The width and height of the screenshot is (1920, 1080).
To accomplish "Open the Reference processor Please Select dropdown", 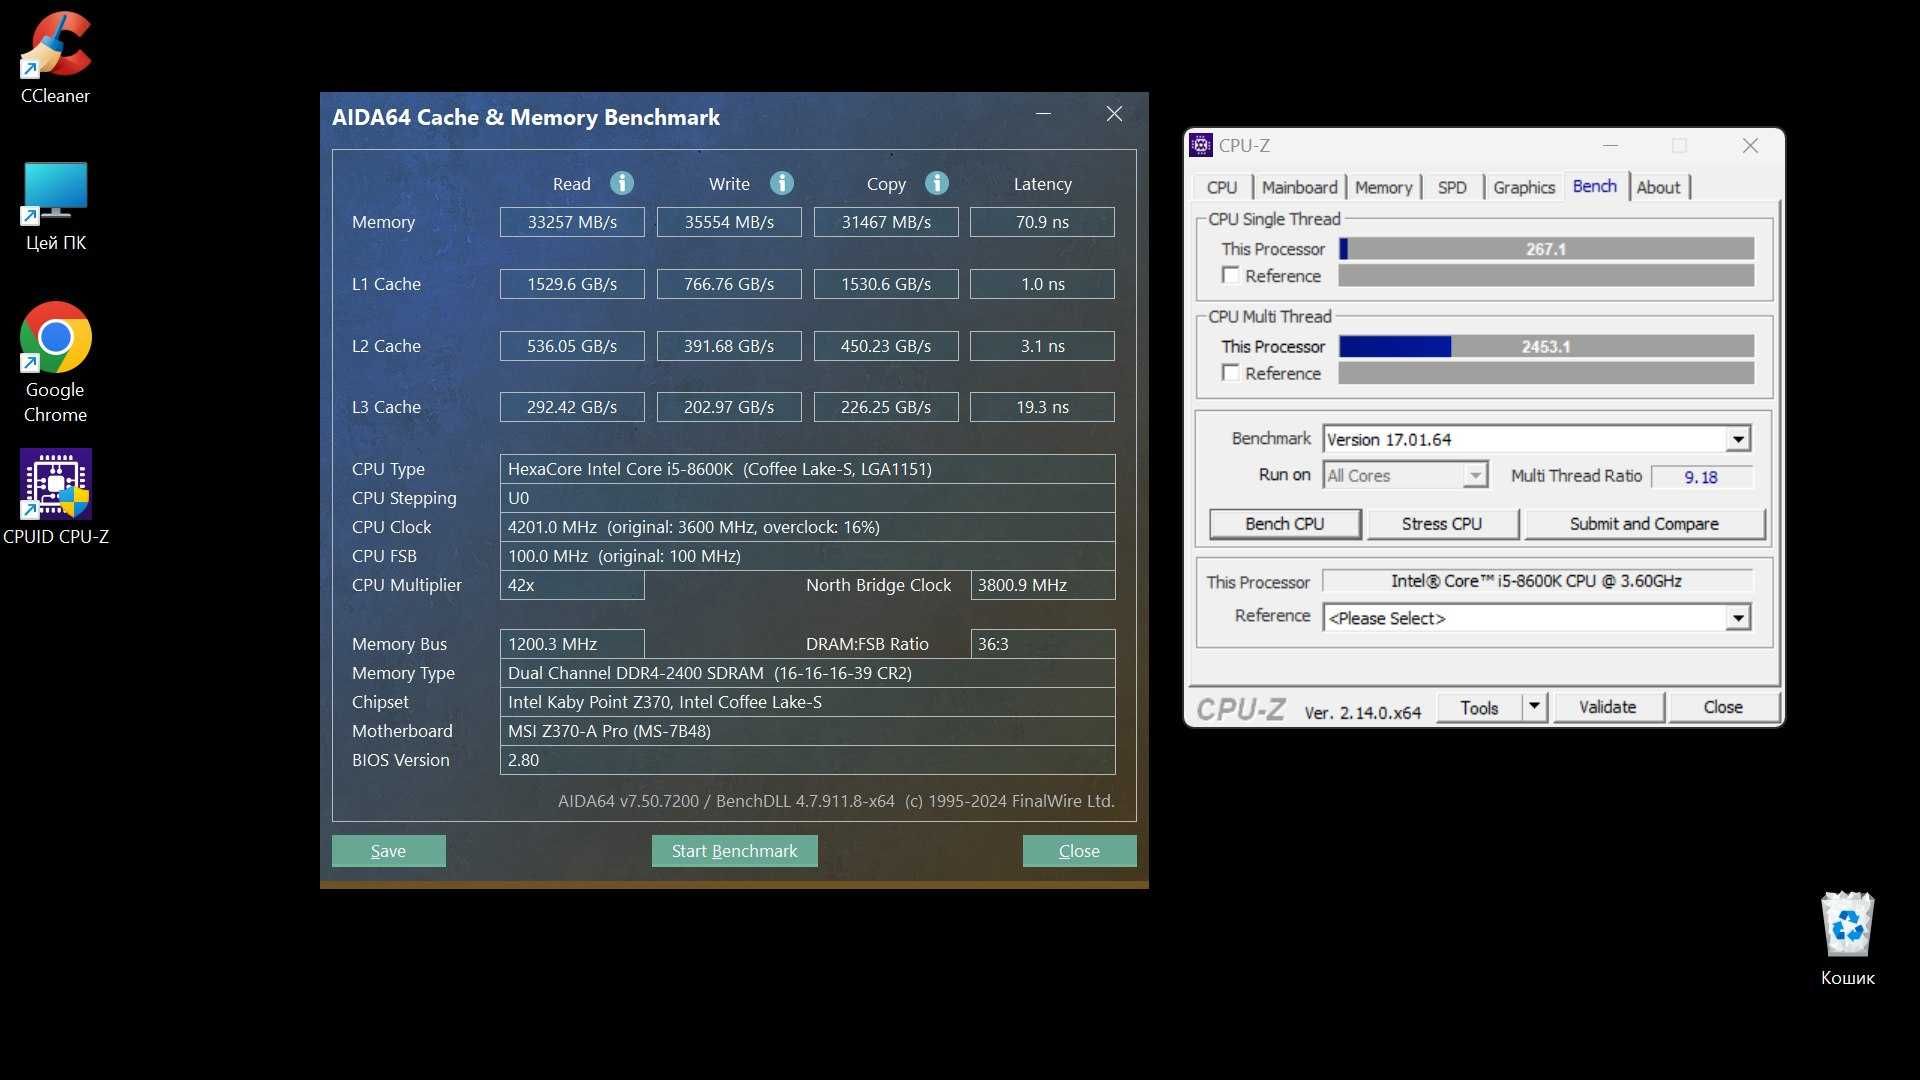I will [1738, 618].
